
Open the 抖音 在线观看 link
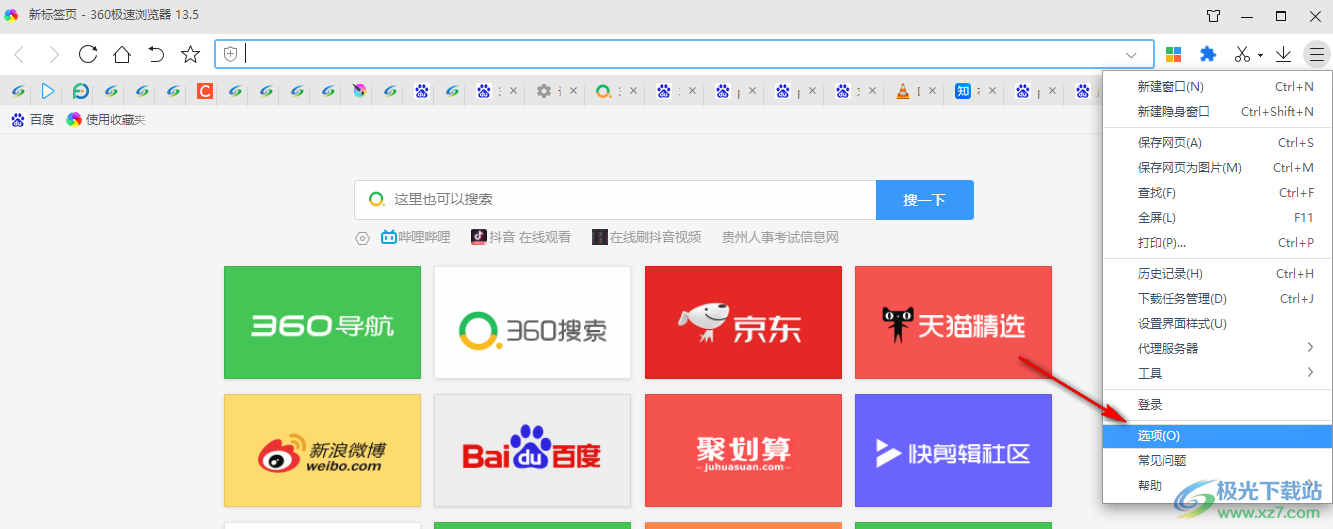point(521,238)
